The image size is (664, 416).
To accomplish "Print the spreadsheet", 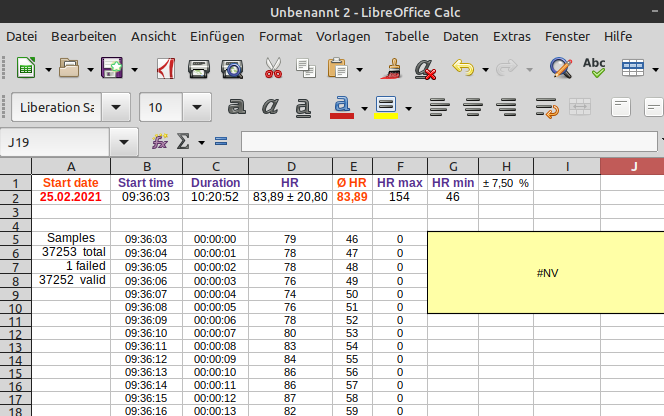I will click(x=199, y=69).
